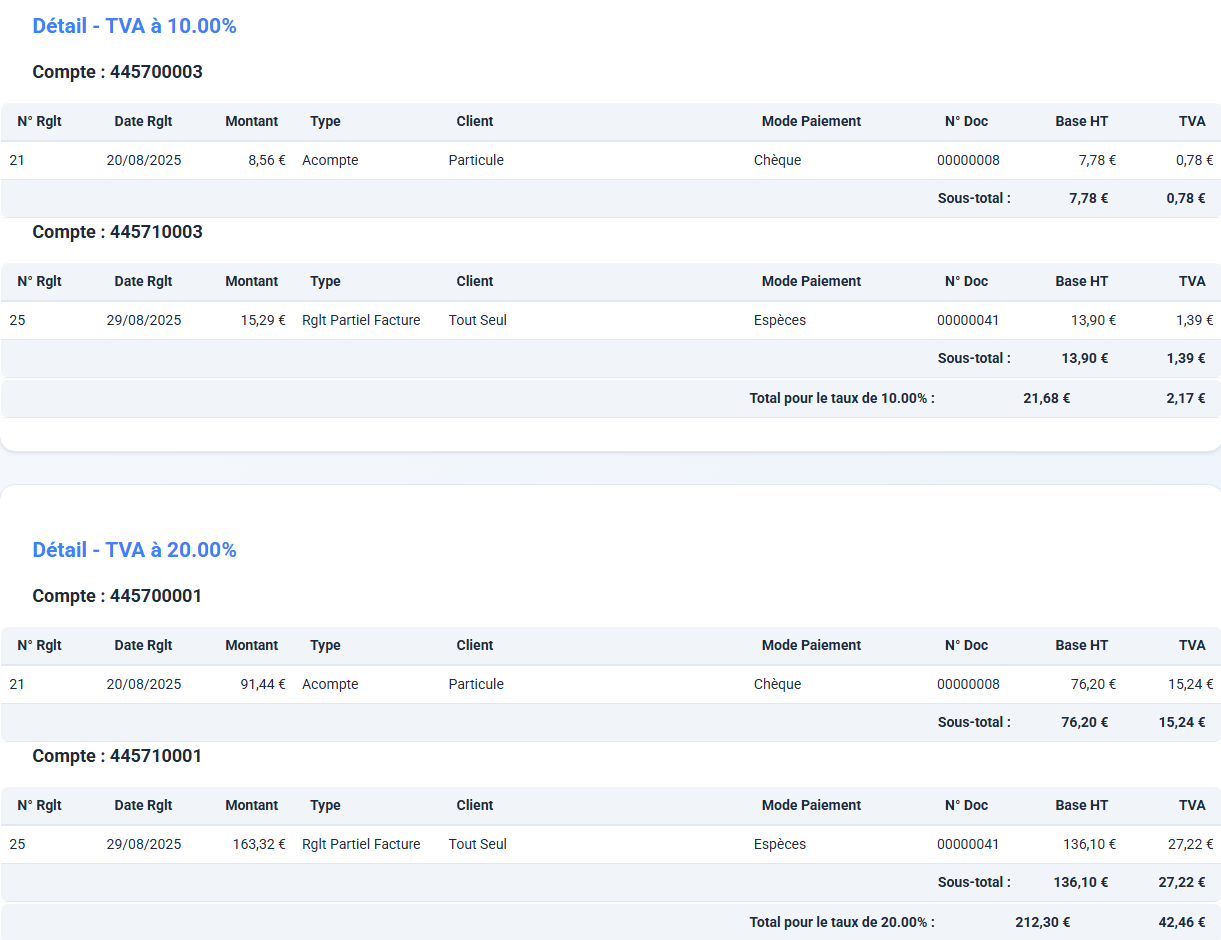Click "N° Doc" header in account 445710003 table
Viewport: 1221px width, 940px height.
966,281
